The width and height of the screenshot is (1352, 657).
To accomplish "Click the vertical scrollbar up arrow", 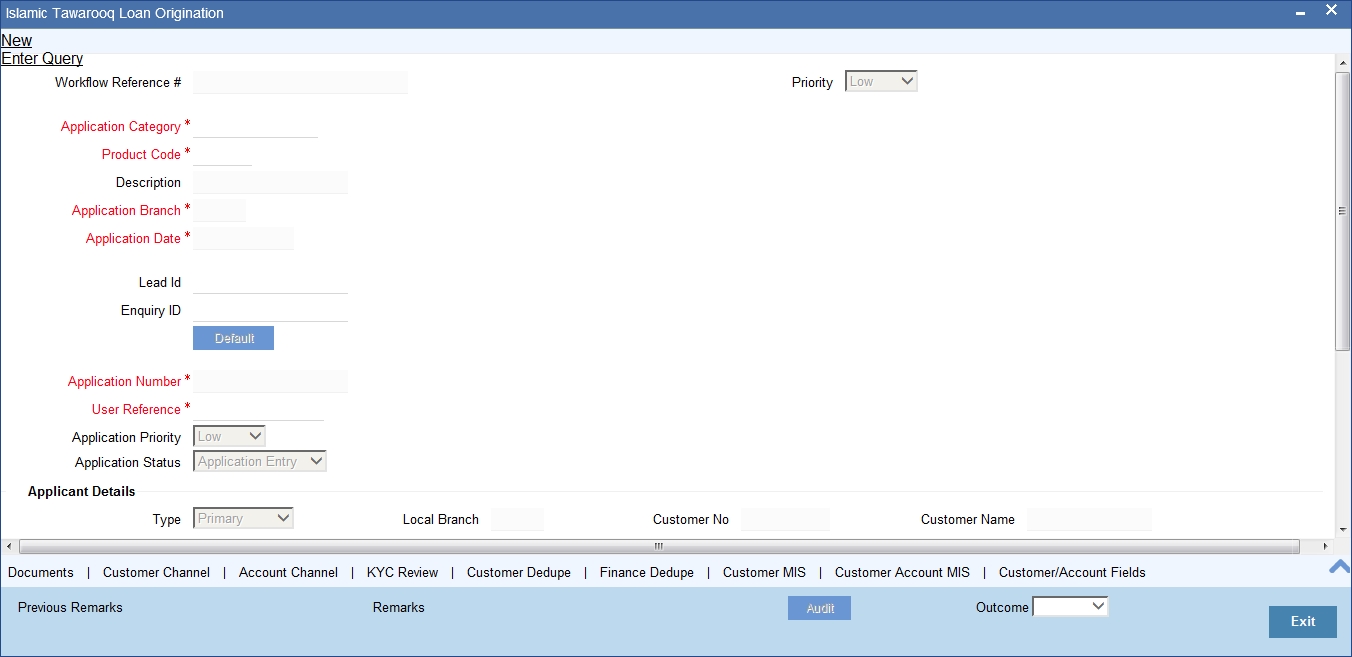I will click(x=1343, y=62).
